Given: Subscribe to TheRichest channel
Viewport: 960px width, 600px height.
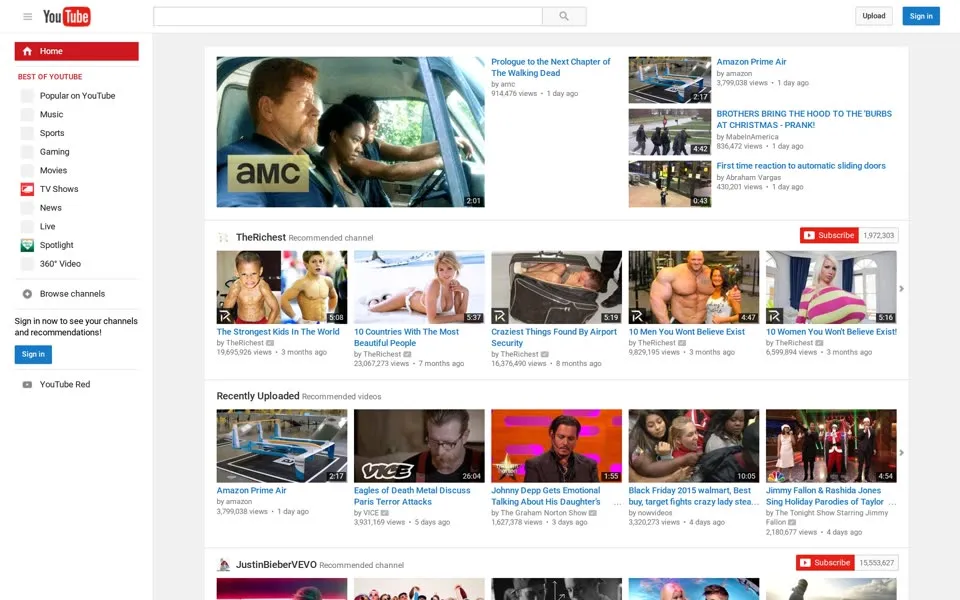Looking at the screenshot, I should click(x=829, y=235).
